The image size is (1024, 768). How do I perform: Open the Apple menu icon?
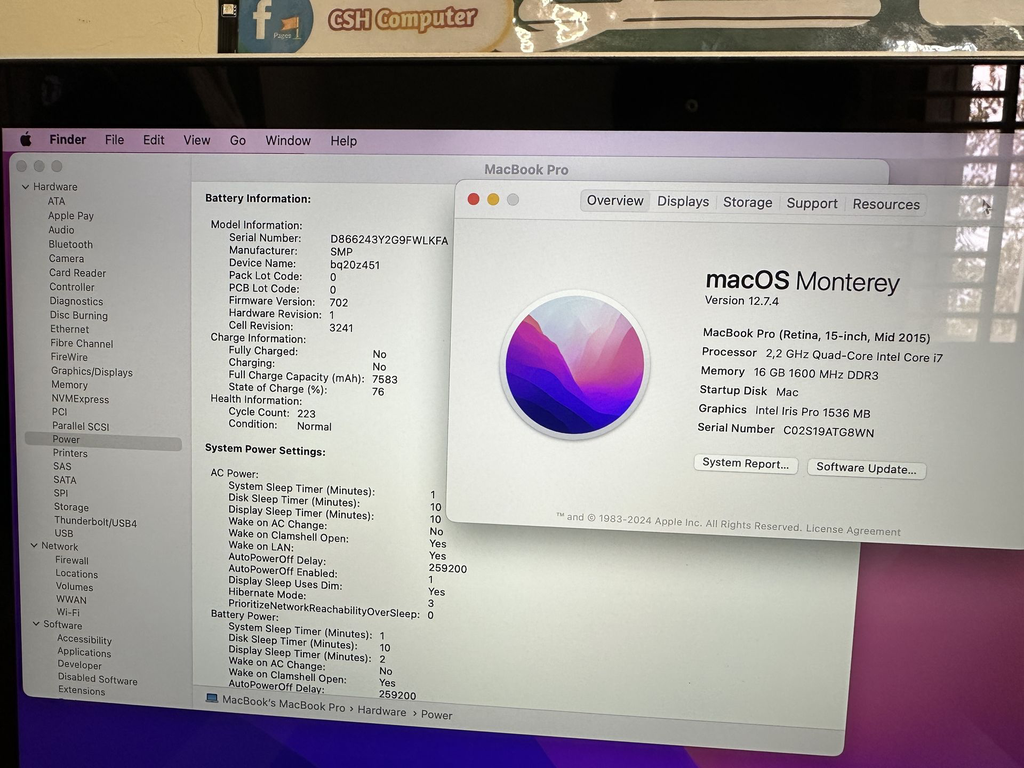(x=26, y=140)
